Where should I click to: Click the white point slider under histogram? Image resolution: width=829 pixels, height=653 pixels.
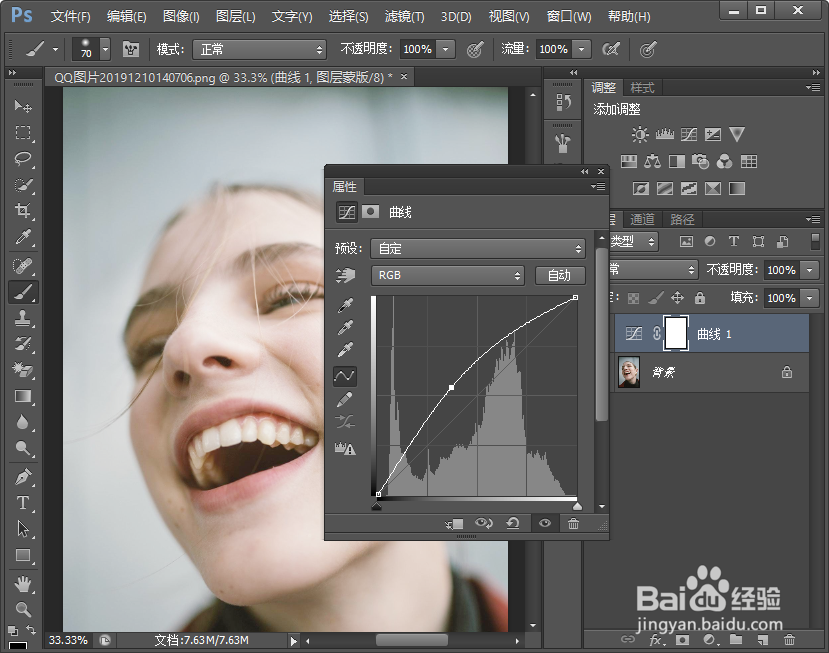(577, 505)
